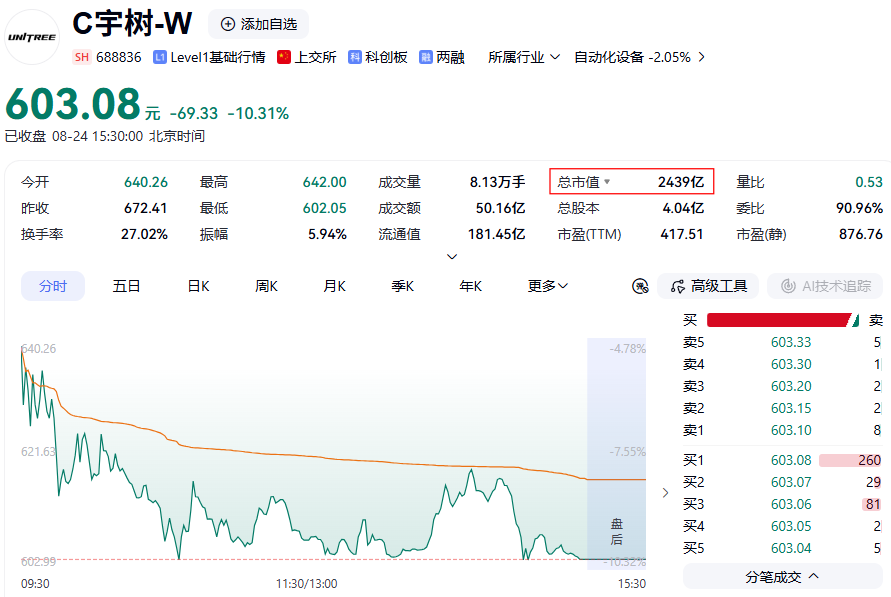This screenshot has height=597, width=891.
Task: Switch to the 日K chart tab
Action: [198, 286]
